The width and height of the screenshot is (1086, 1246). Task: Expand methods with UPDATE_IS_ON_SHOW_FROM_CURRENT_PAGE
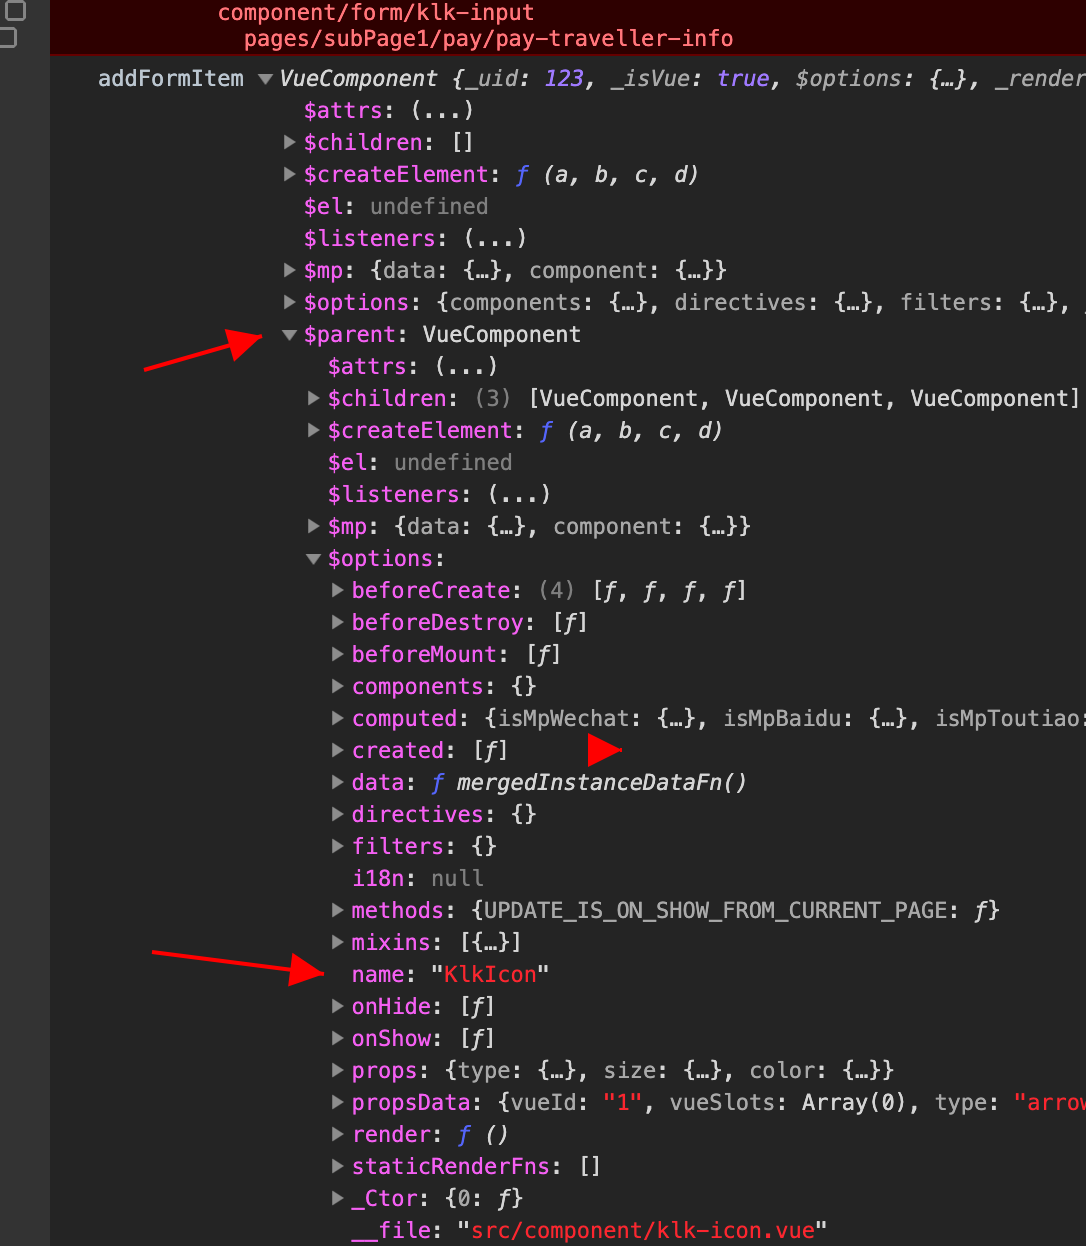(338, 911)
